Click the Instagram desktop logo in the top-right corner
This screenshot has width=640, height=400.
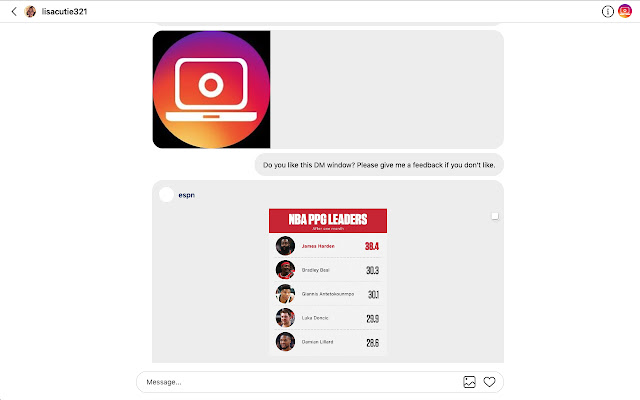(x=624, y=11)
